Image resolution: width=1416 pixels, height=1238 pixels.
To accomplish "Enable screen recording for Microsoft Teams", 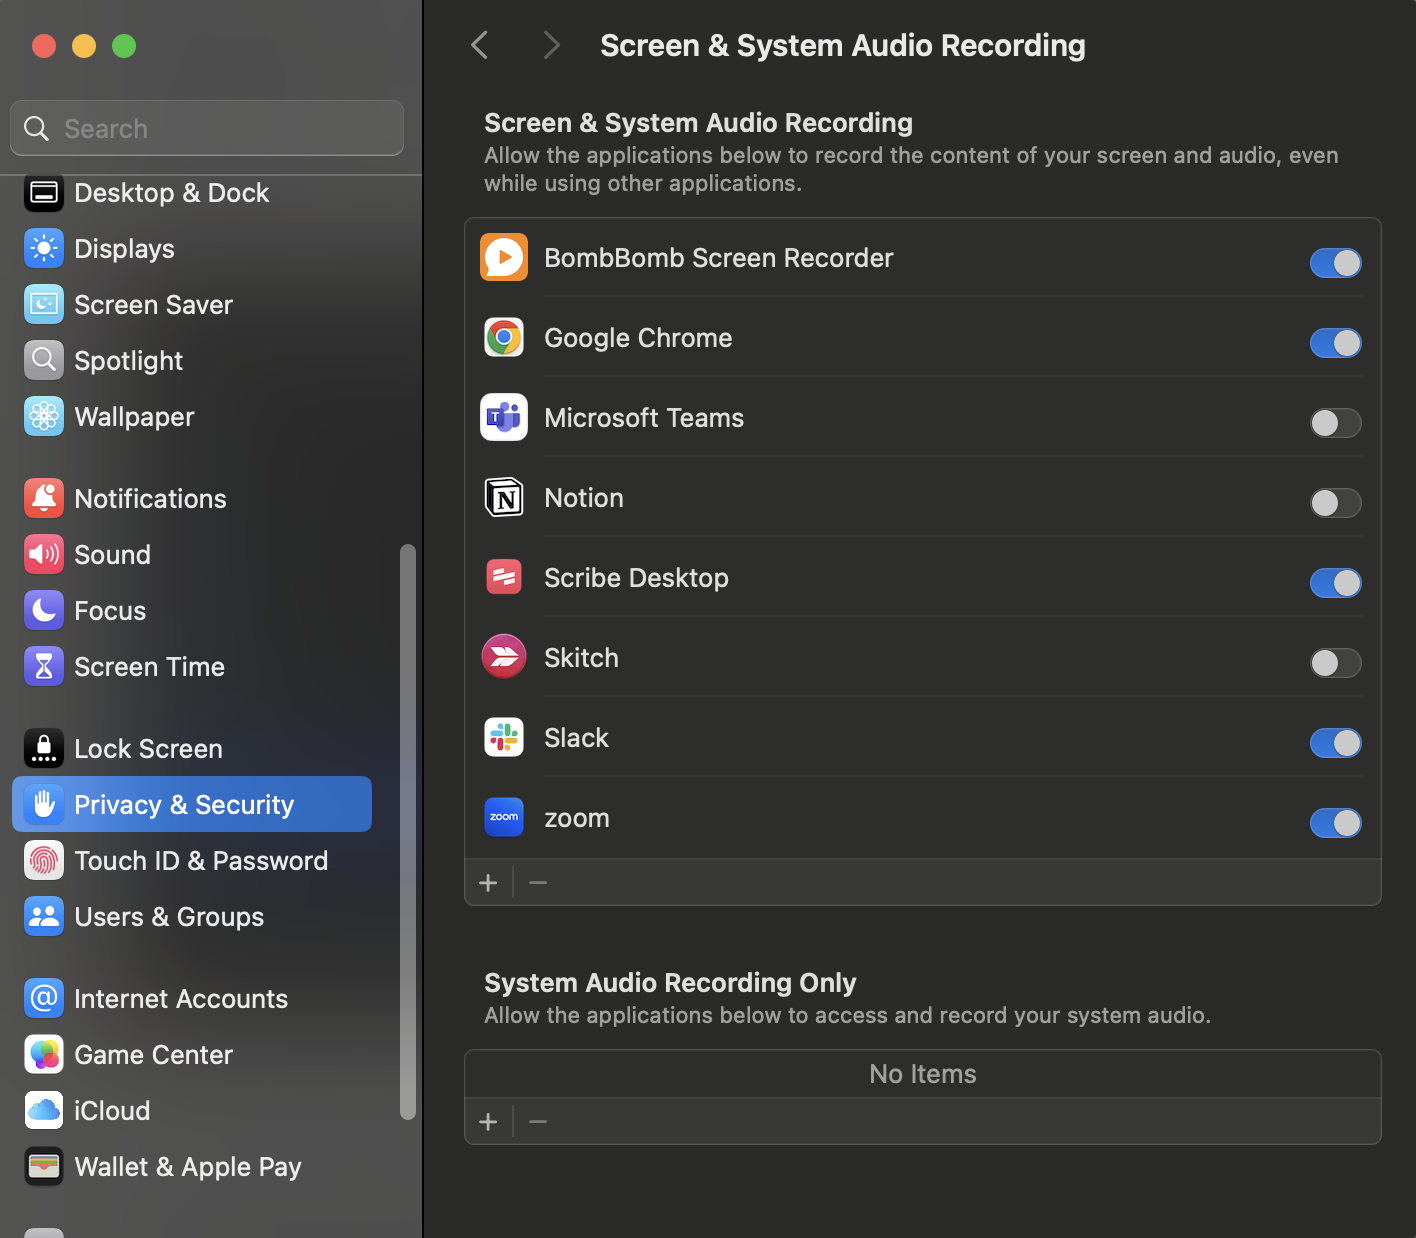I will (1335, 423).
